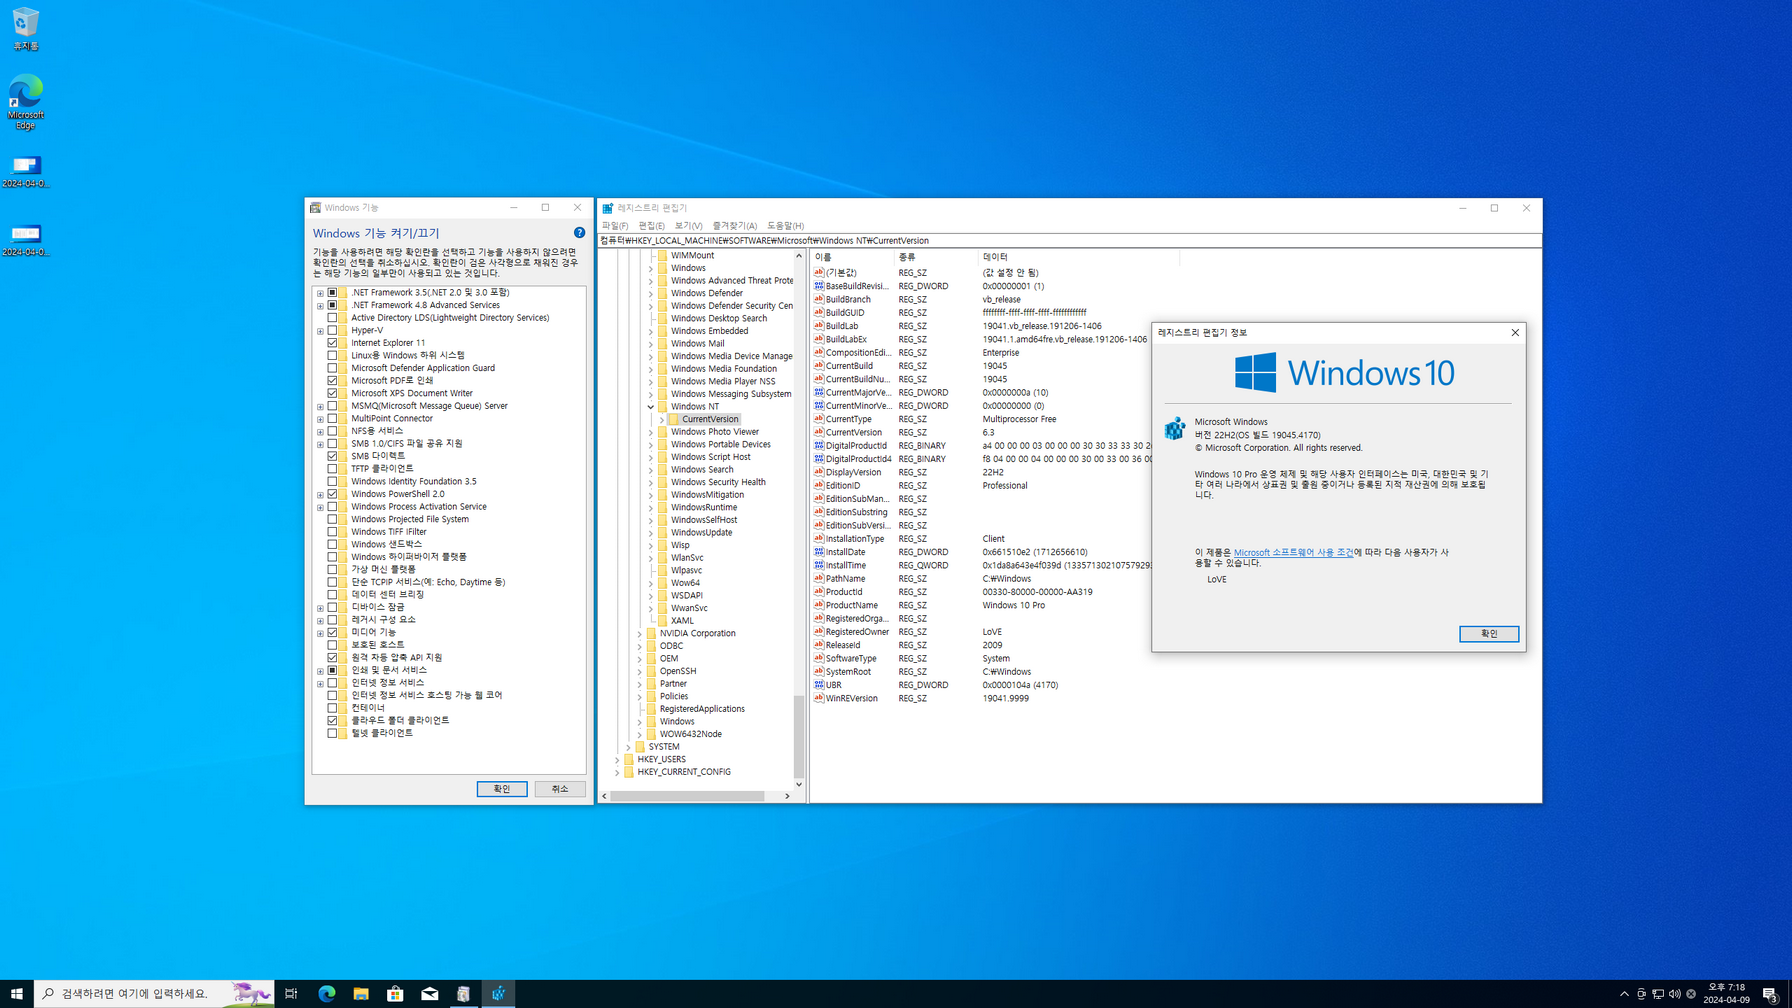Show hidden system tray icons
1792x1008 pixels.
point(1624,993)
